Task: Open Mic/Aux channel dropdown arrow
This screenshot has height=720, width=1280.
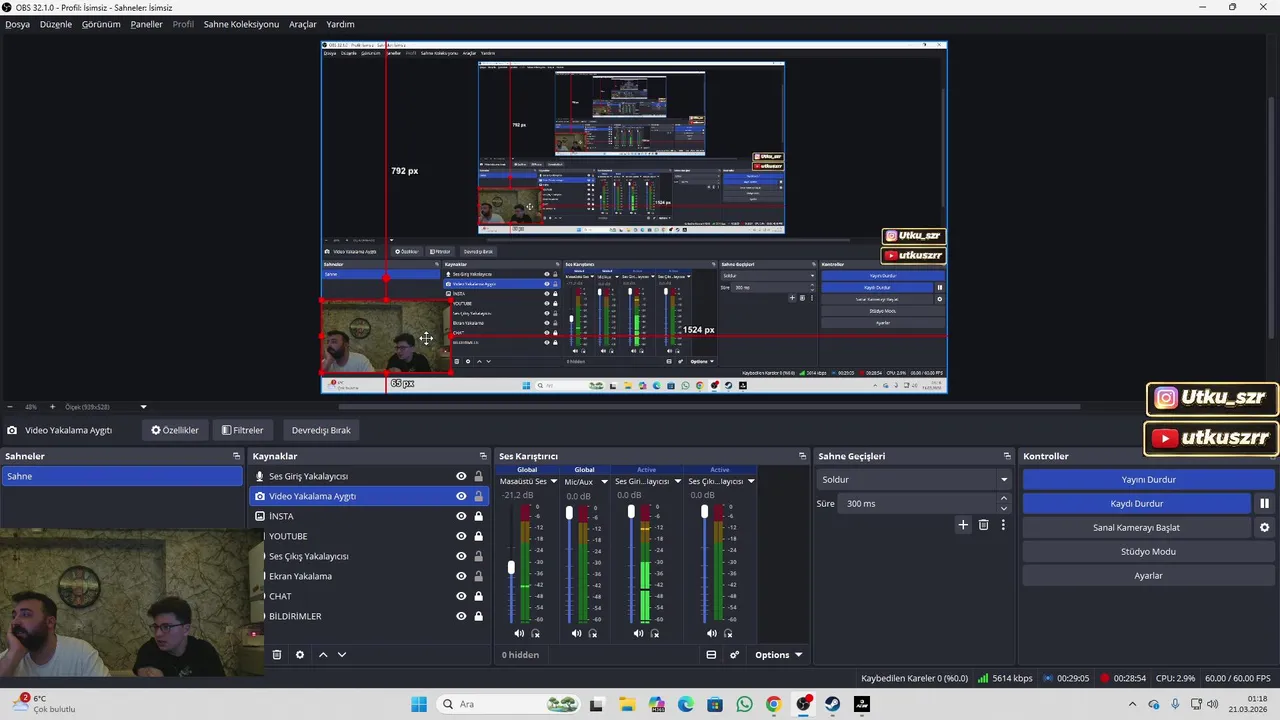Action: coord(604,481)
